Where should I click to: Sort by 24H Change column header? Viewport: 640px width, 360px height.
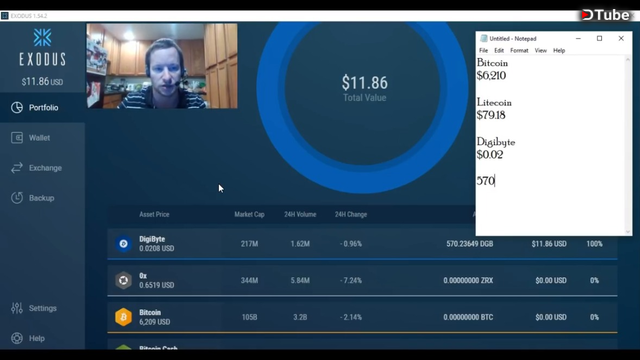(351, 214)
